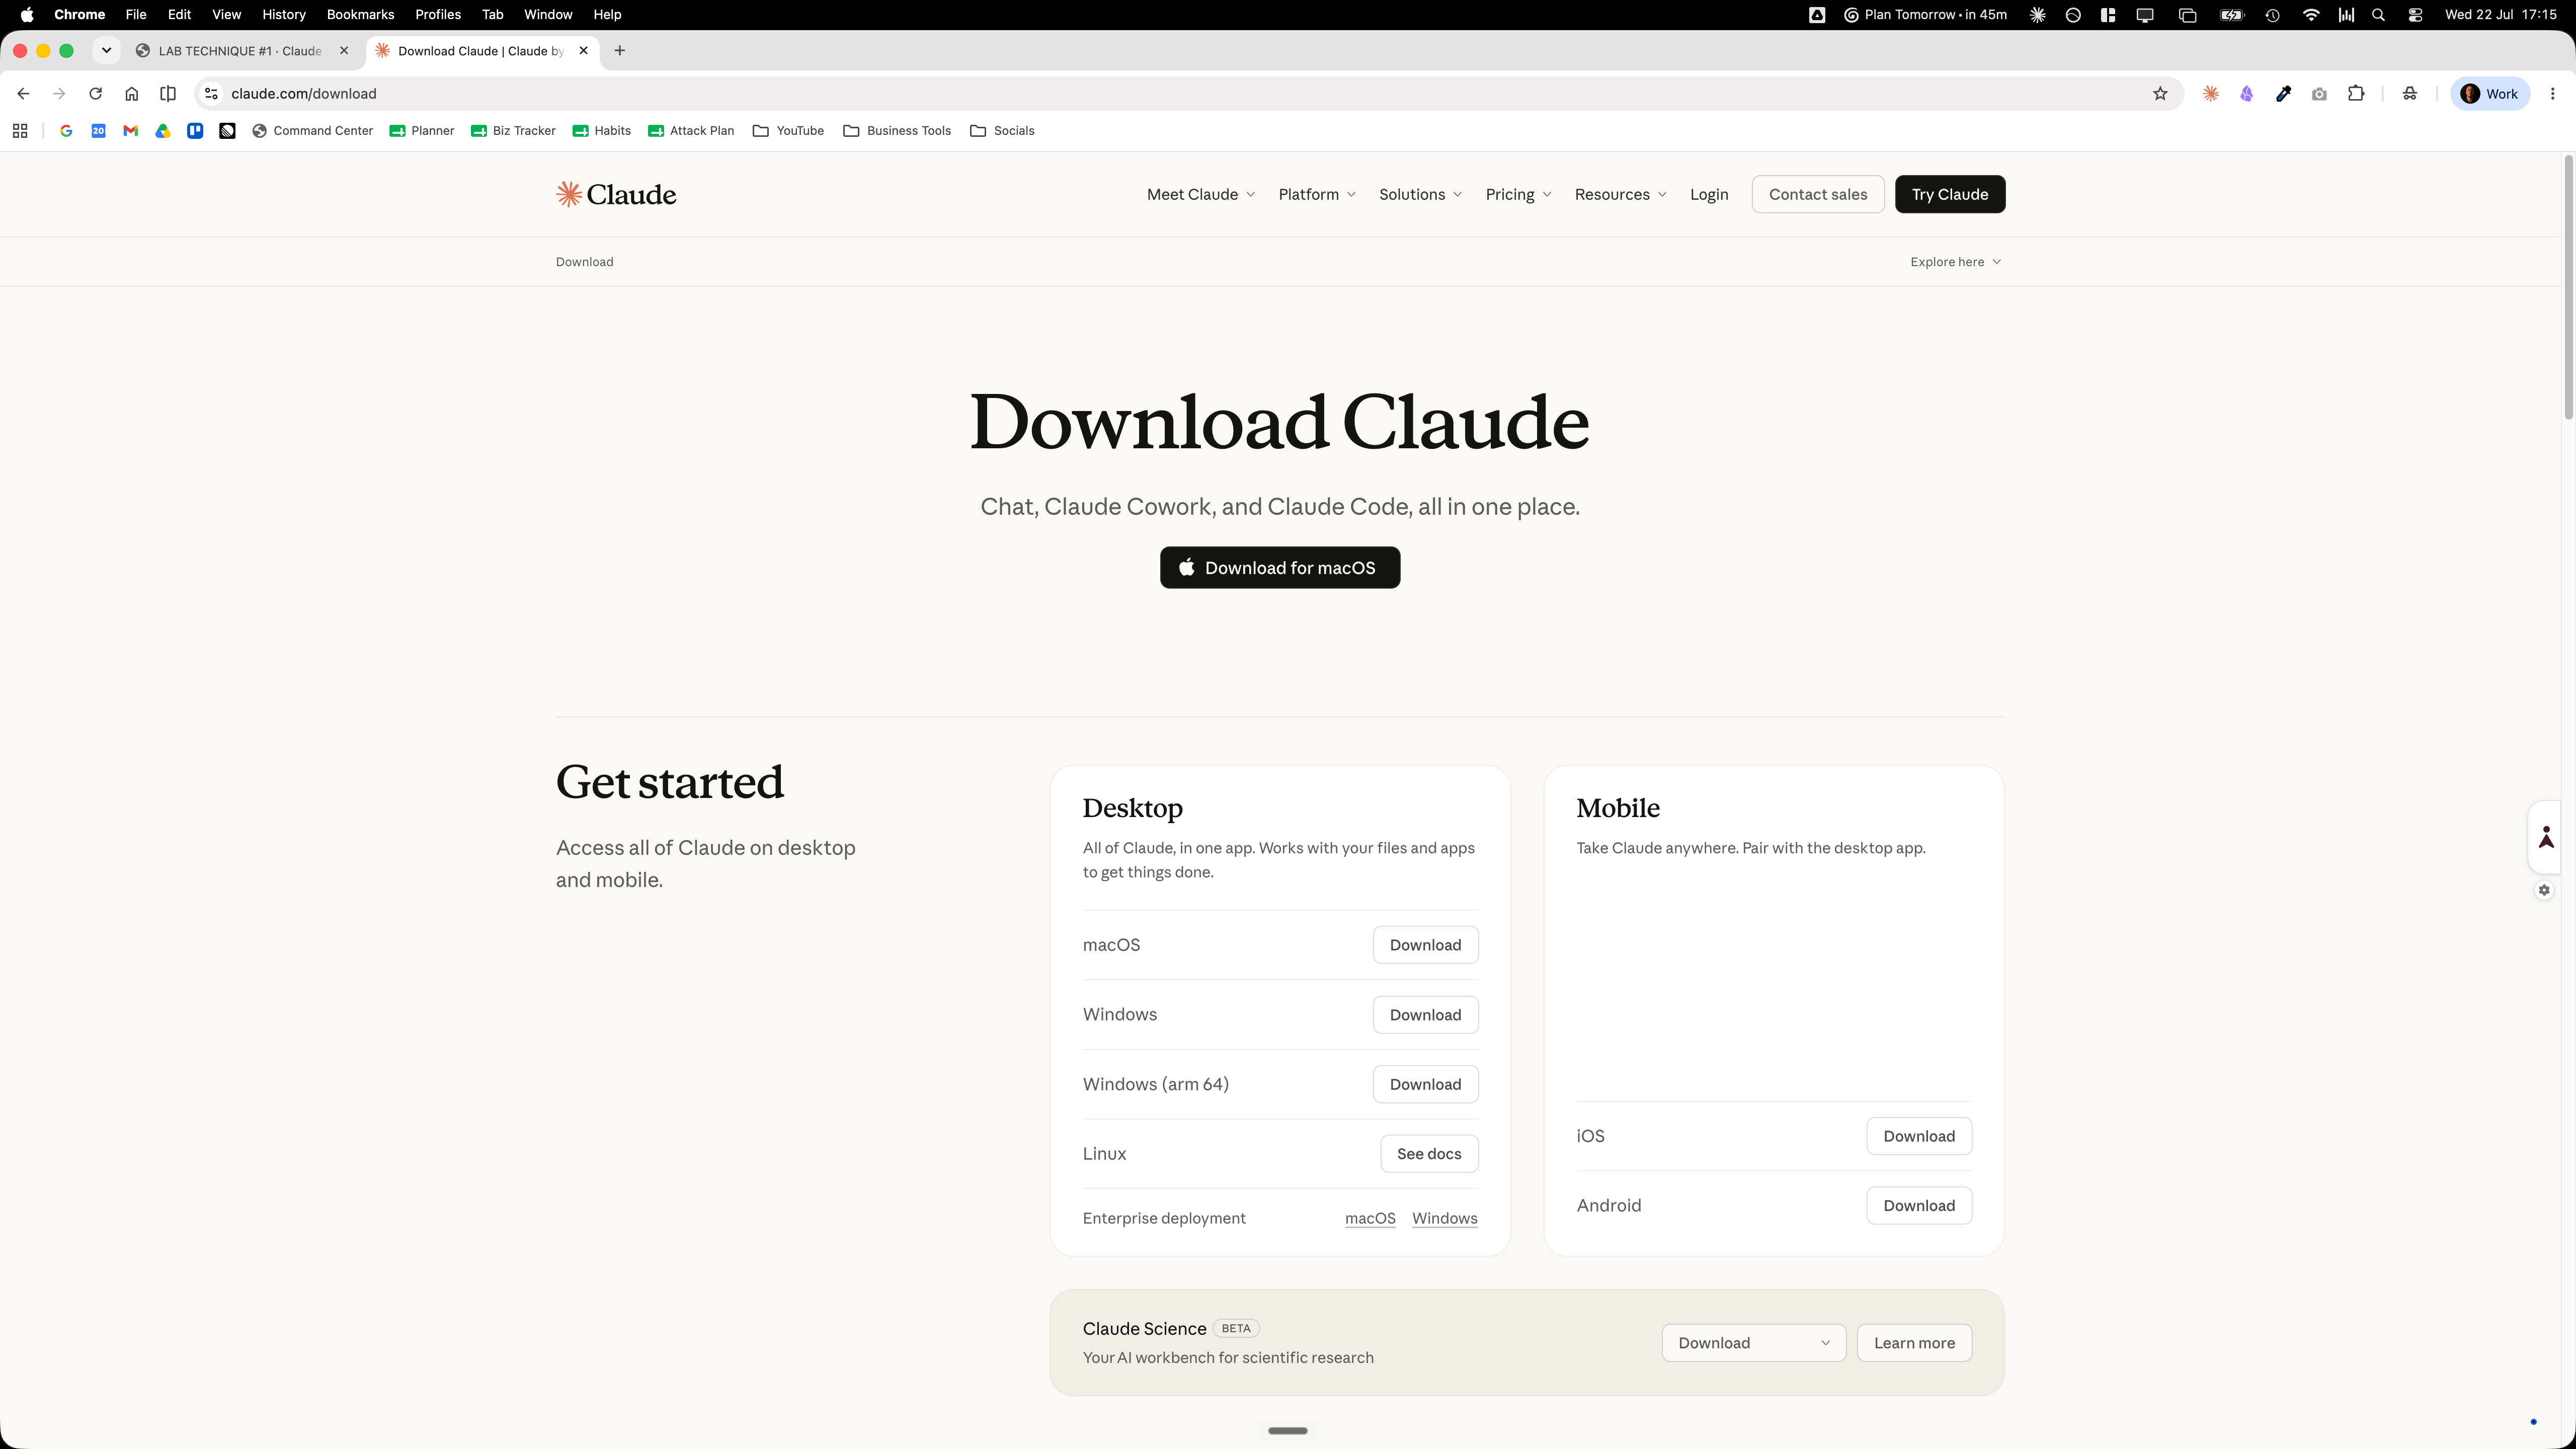The height and width of the screenshot is (1449, 2576).
Task: Reload the page with the refresh icon
Action: [x=95, y=93]
